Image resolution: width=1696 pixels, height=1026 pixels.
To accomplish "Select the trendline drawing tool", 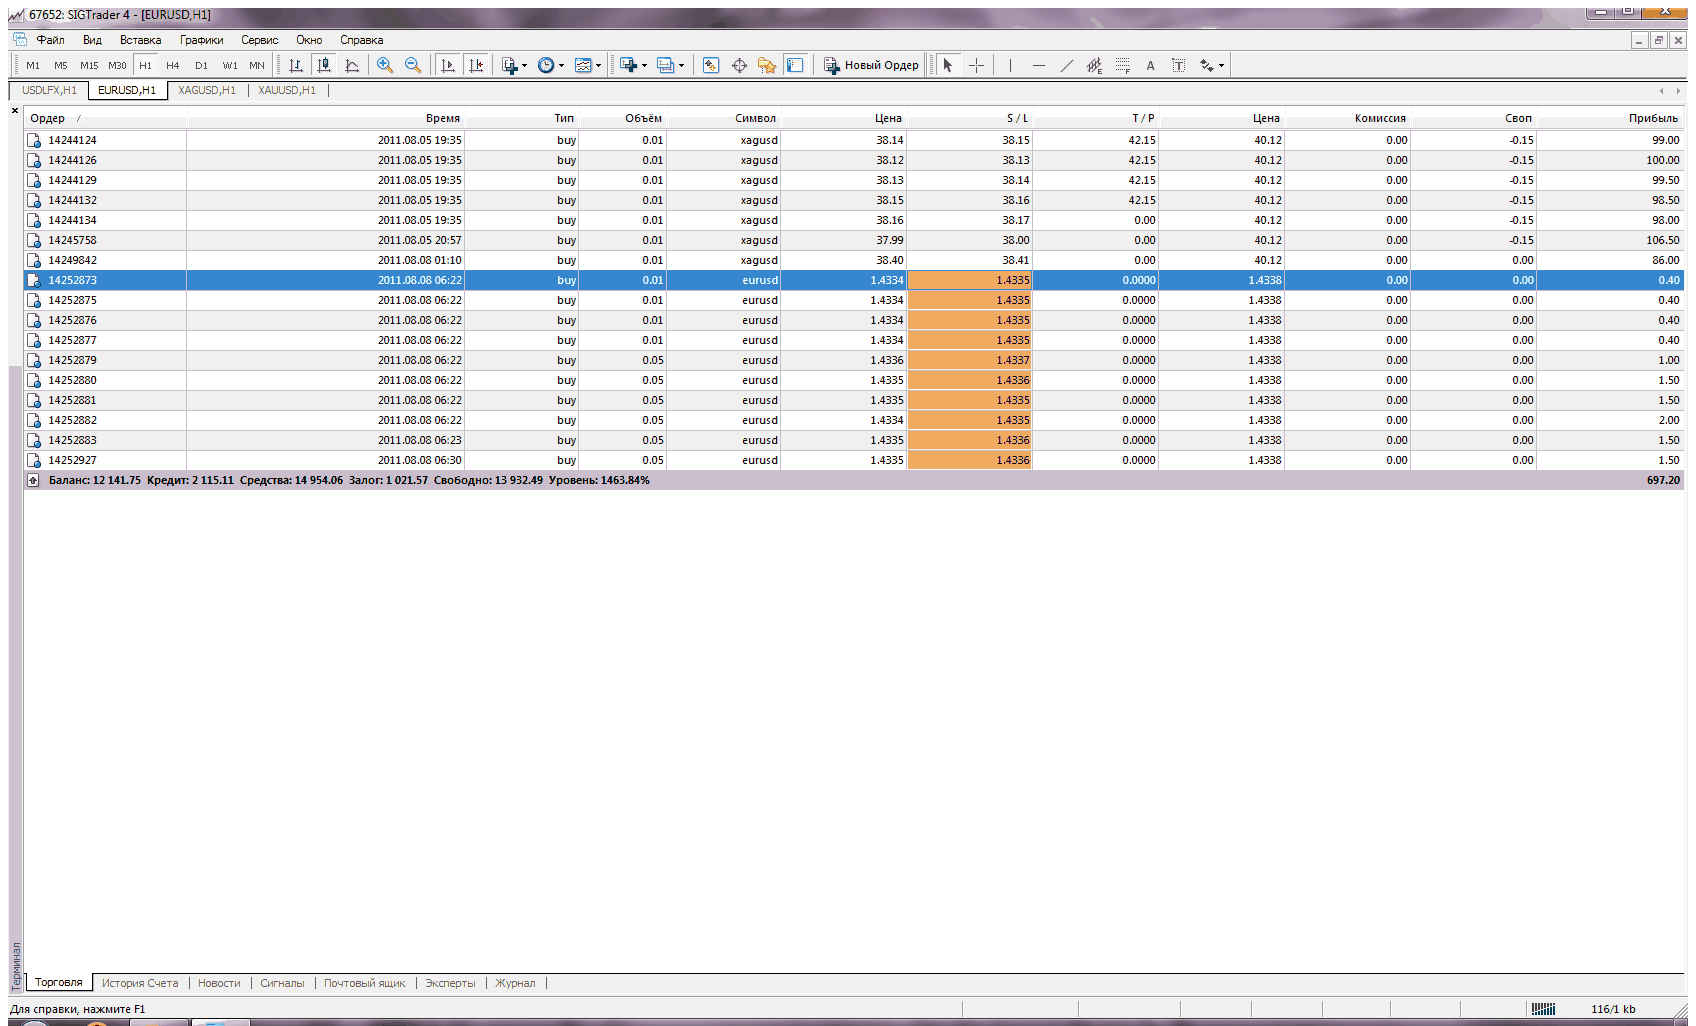I will pos(1067,65).
